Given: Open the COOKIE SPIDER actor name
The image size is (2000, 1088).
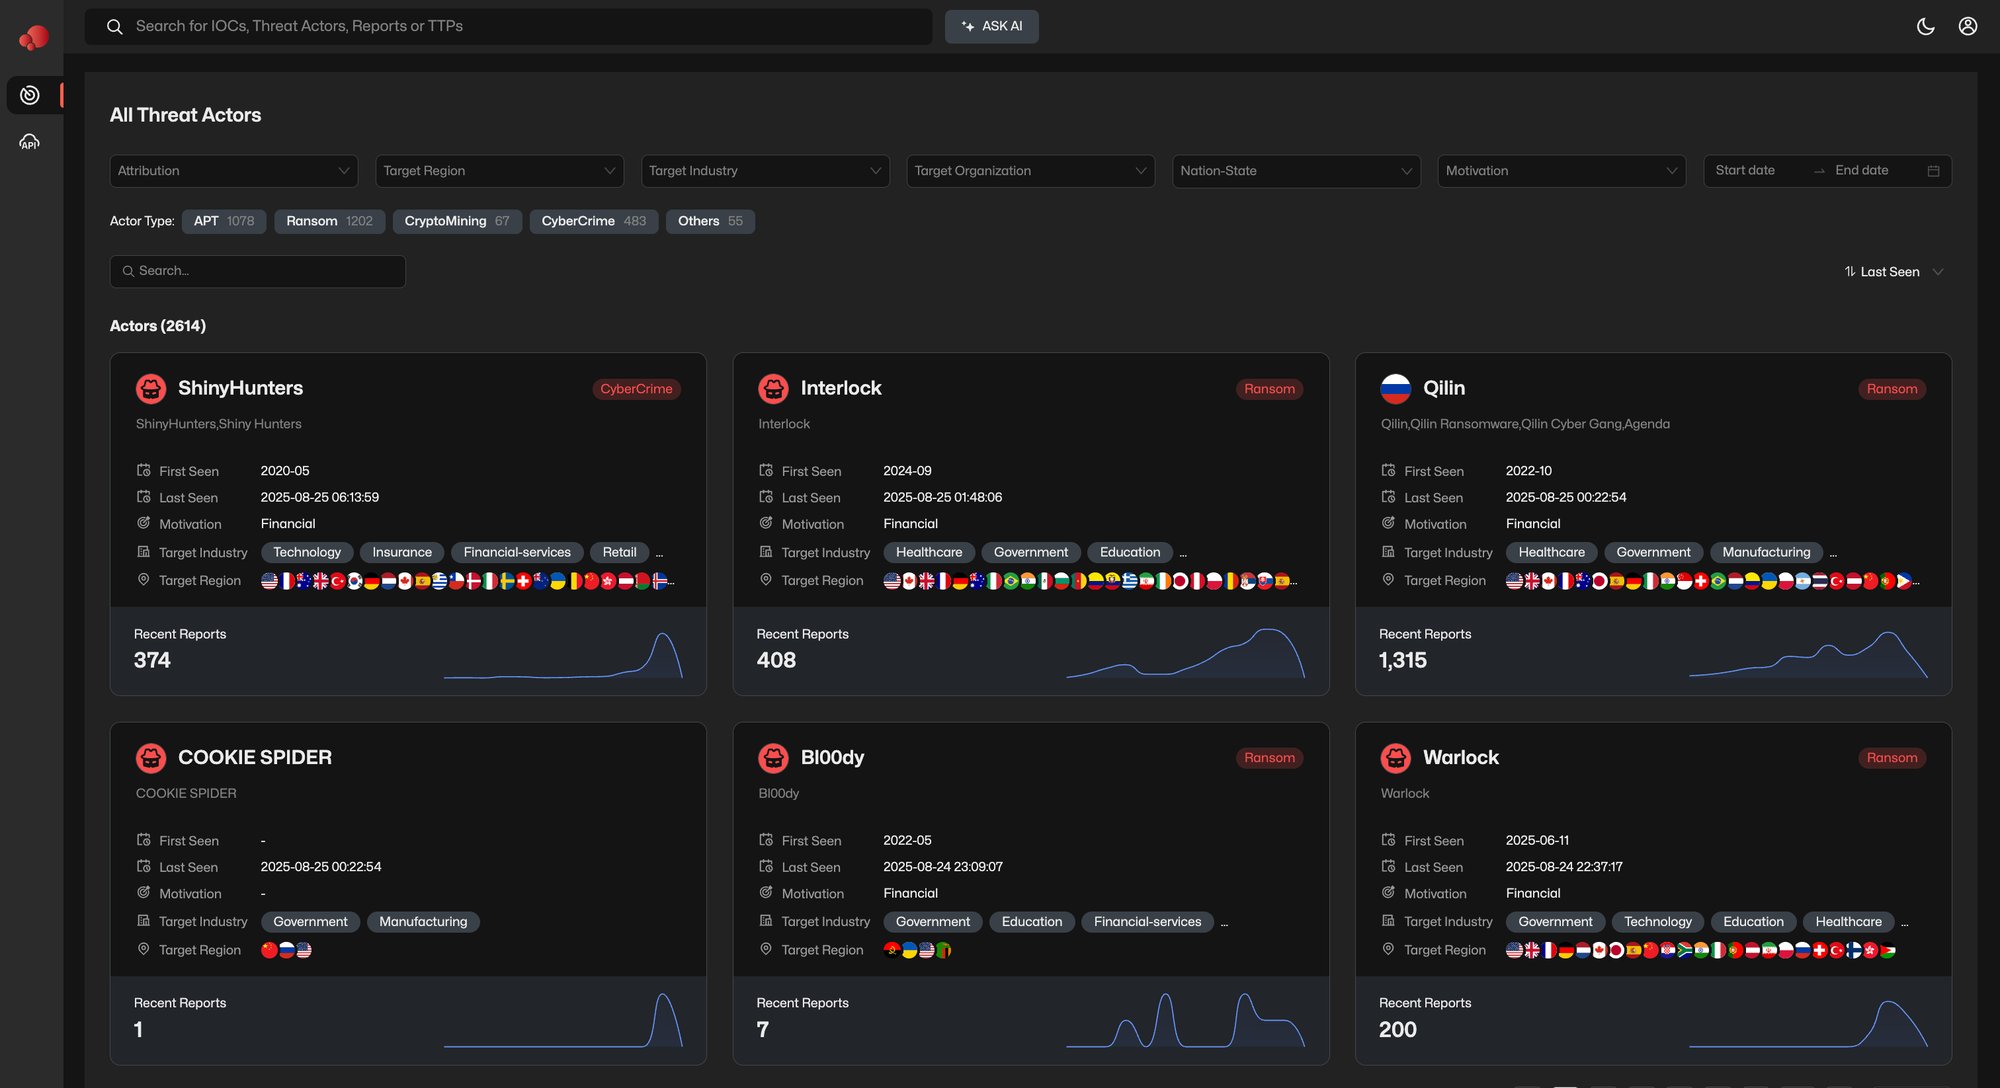Looking at the screenshot, I should click(x=255, y=757).
